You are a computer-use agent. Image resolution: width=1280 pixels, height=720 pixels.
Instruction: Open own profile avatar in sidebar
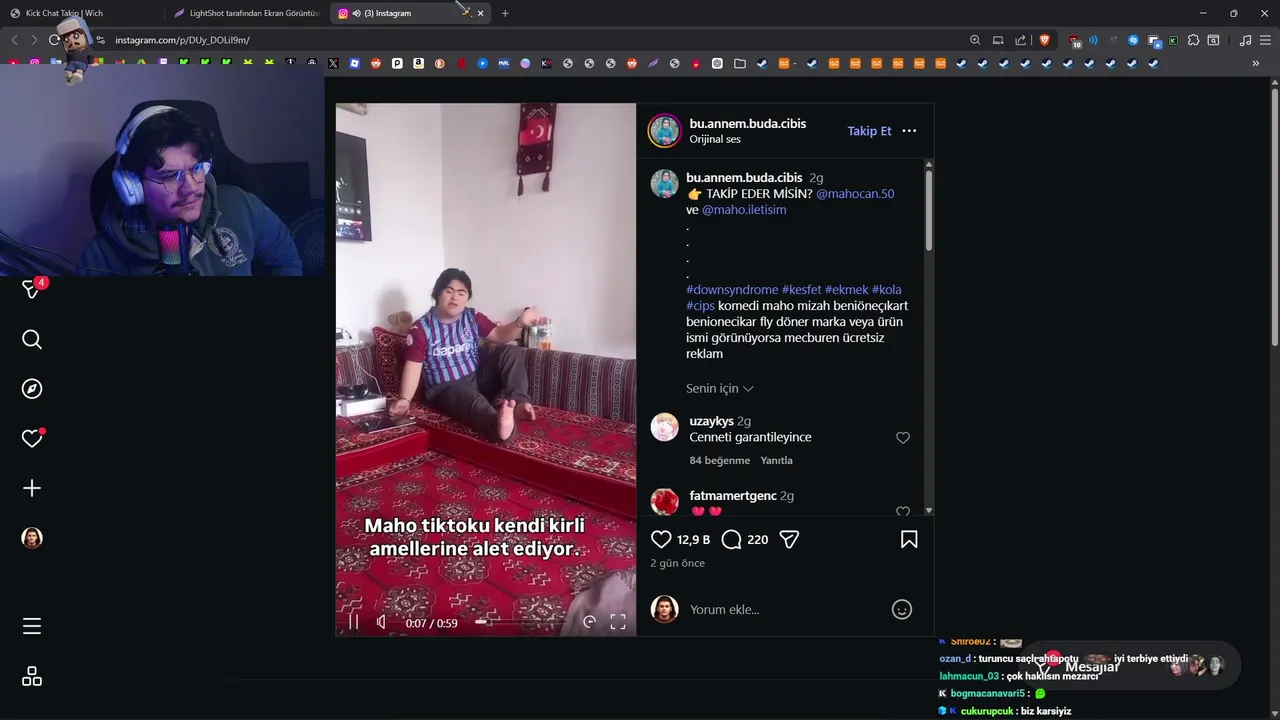[32, 538]
